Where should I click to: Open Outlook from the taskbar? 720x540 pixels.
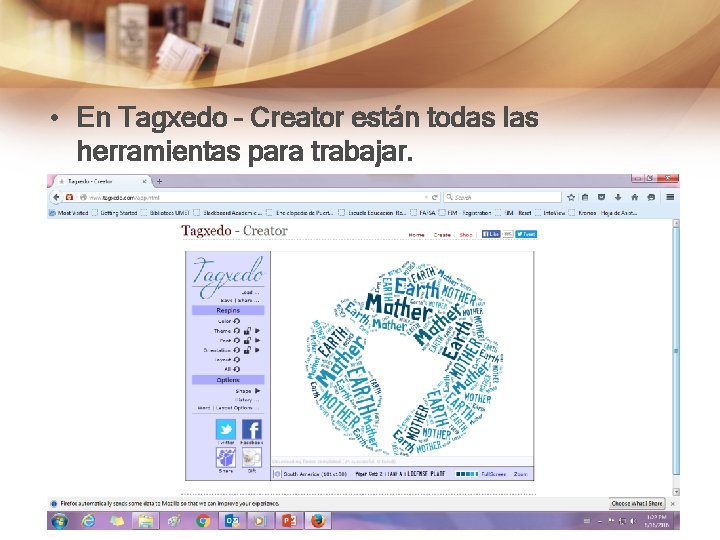232,521
